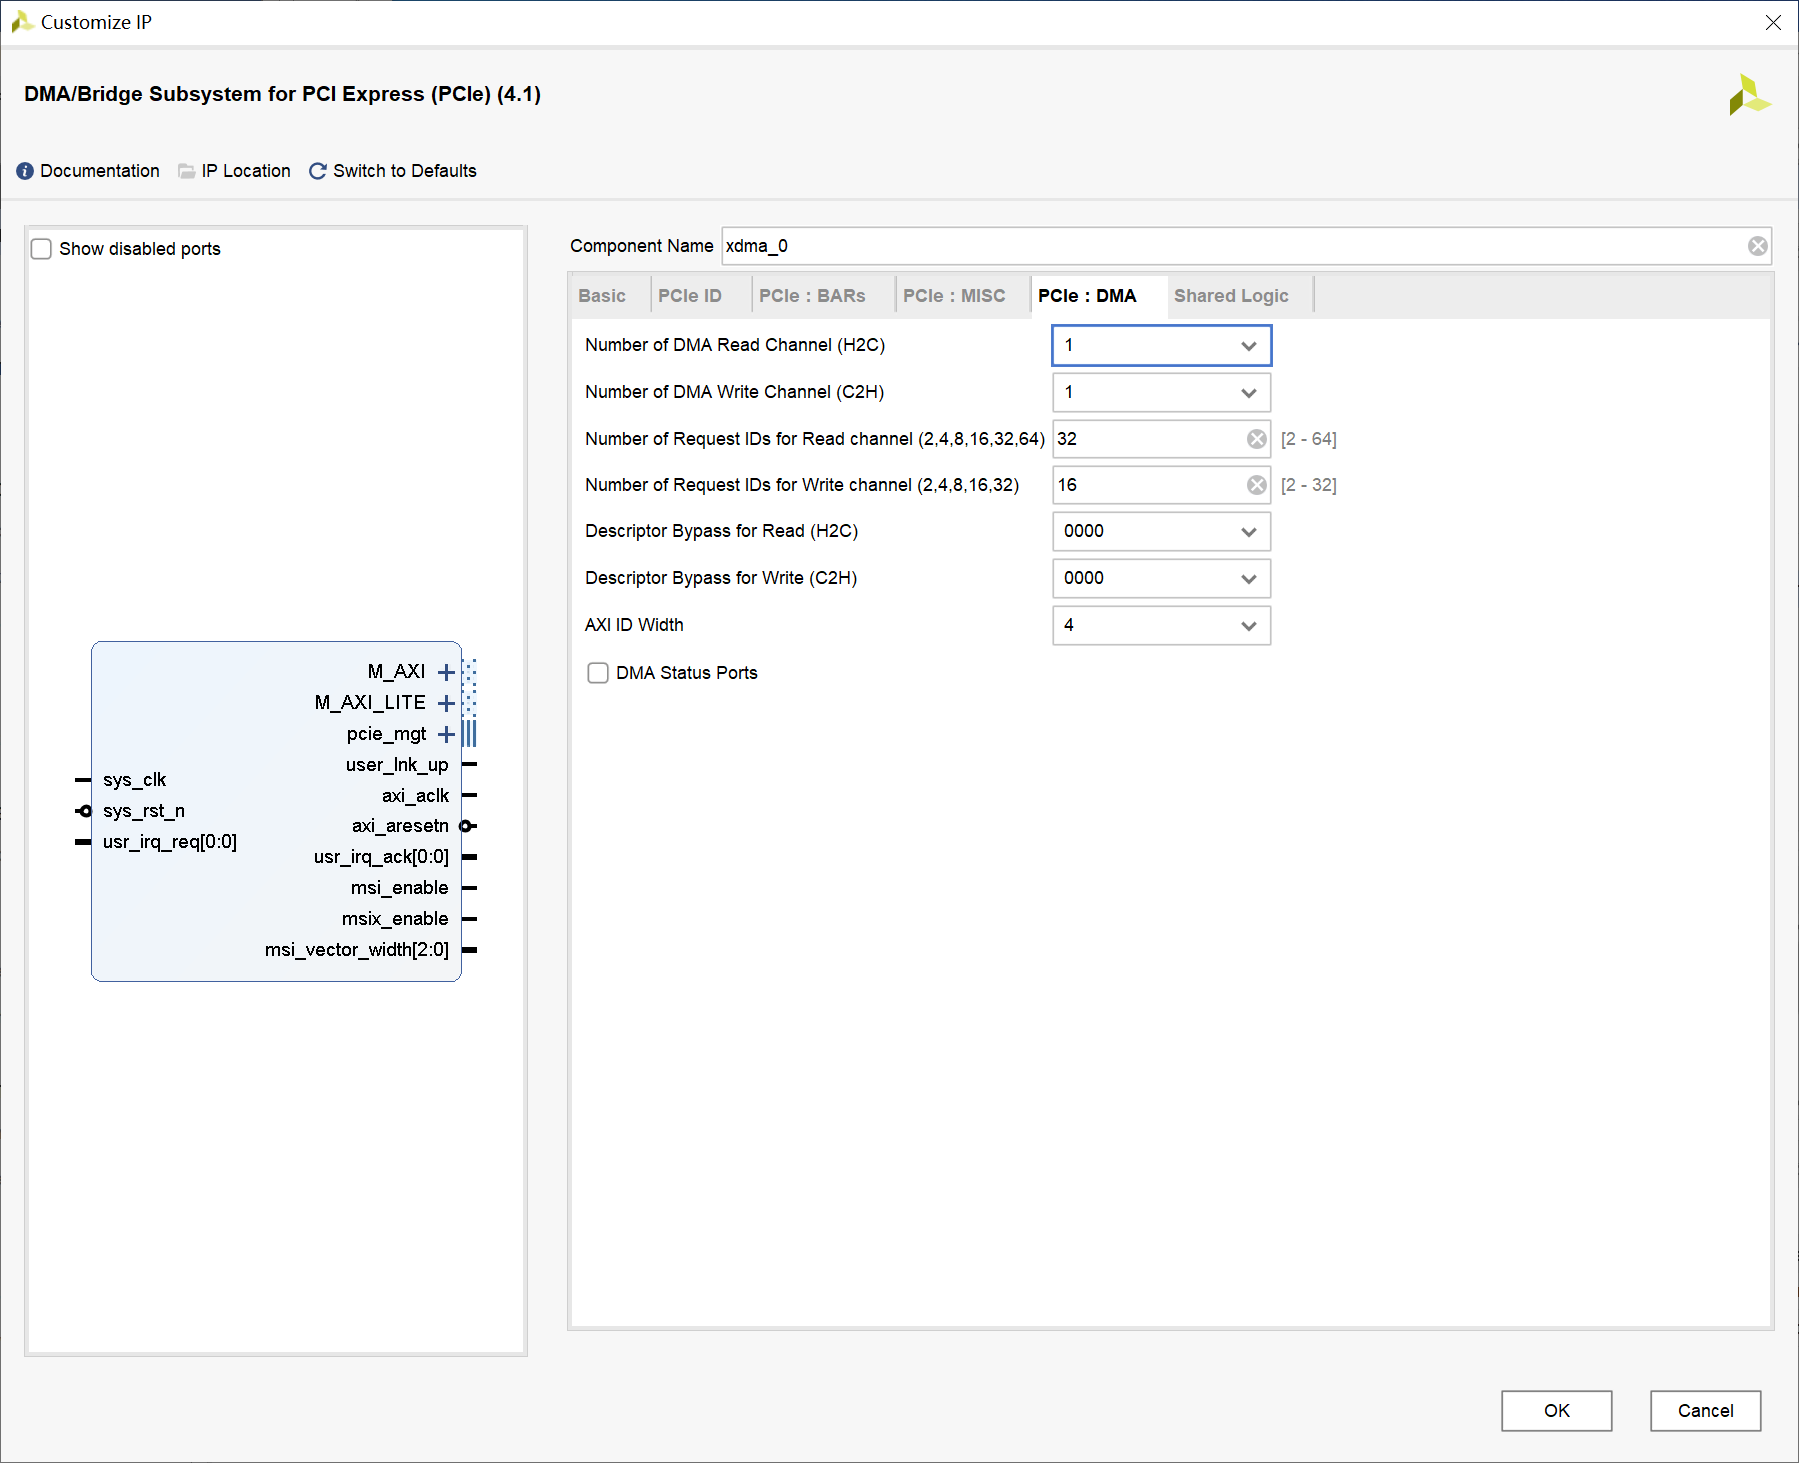1799x1463 pixels.
Task: Open Descriptor Bypass for Read dropdown
Action: (1161, 531)
